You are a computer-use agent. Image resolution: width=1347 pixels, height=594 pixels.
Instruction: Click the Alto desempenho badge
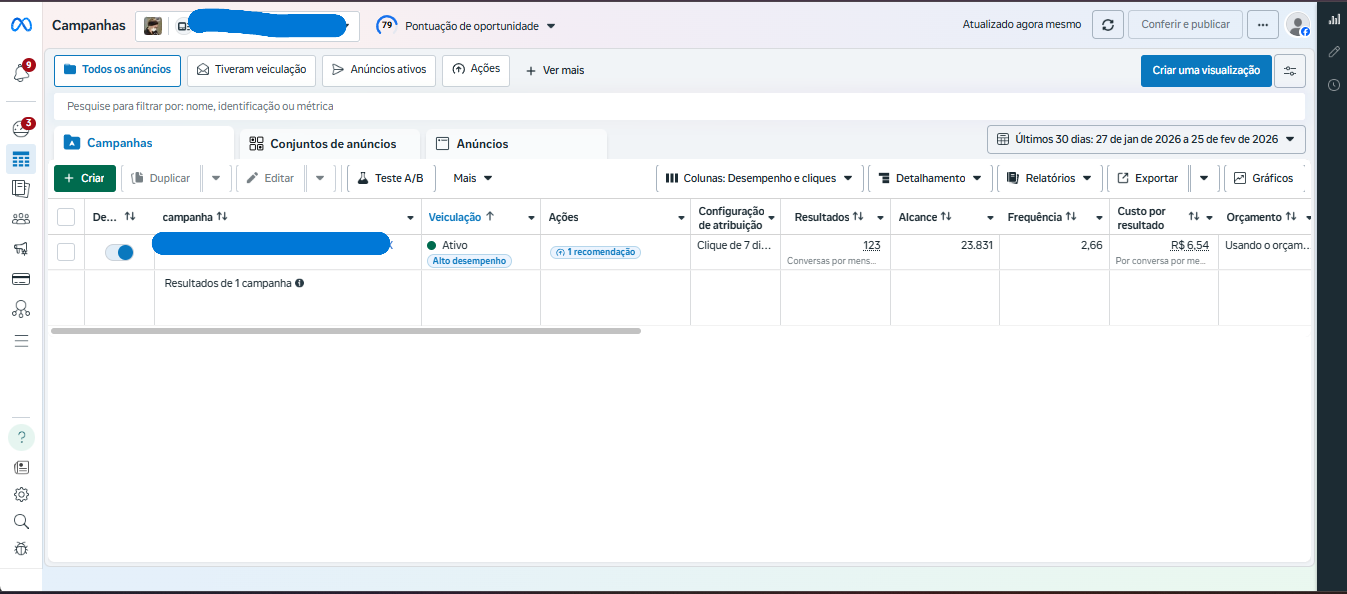470,261
